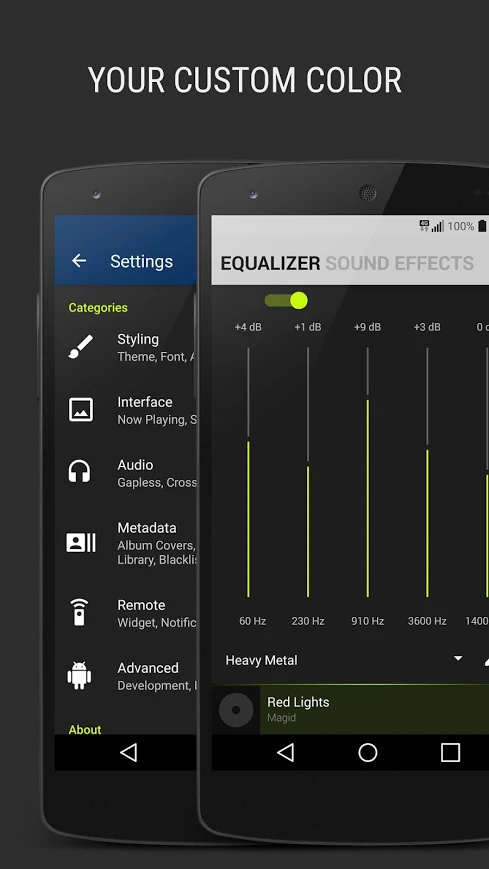Open the Red Lights now playing bar
The image size is (489, 869).
click(350, 710)
